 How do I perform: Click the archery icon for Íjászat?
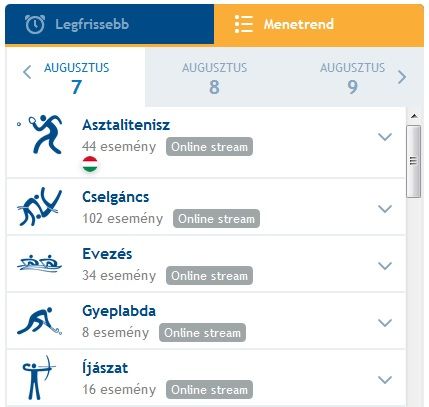[39, 377]
